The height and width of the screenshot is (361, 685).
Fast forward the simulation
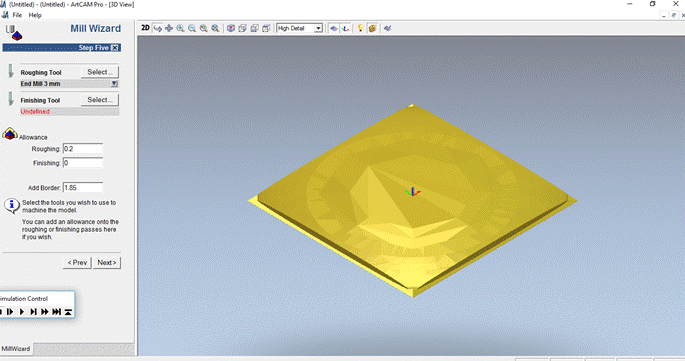(45, 312)
